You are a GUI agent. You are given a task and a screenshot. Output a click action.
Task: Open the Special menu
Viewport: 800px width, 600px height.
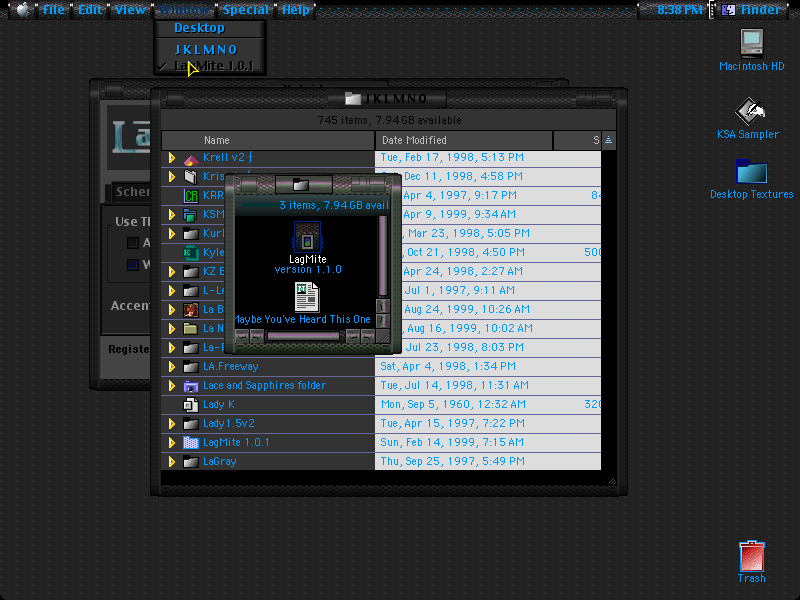point(245,10)
